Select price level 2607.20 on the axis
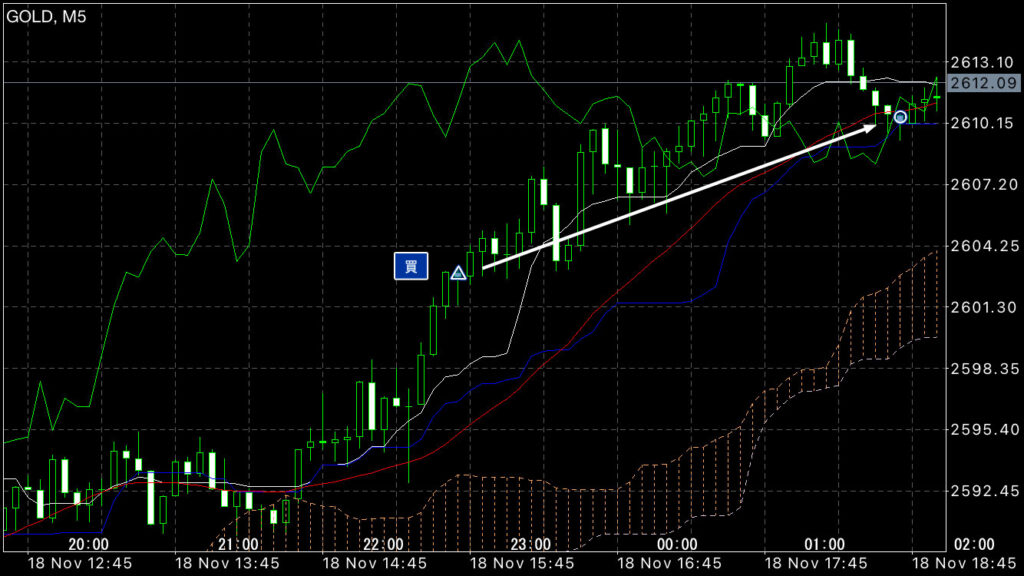Image resolution: width=1024 pixels, height=576 pixels. [982, 185]
